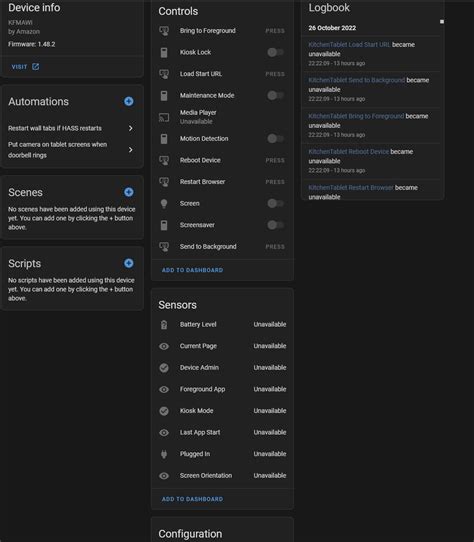Open doorbell camera automation chevron

(130, 150)
